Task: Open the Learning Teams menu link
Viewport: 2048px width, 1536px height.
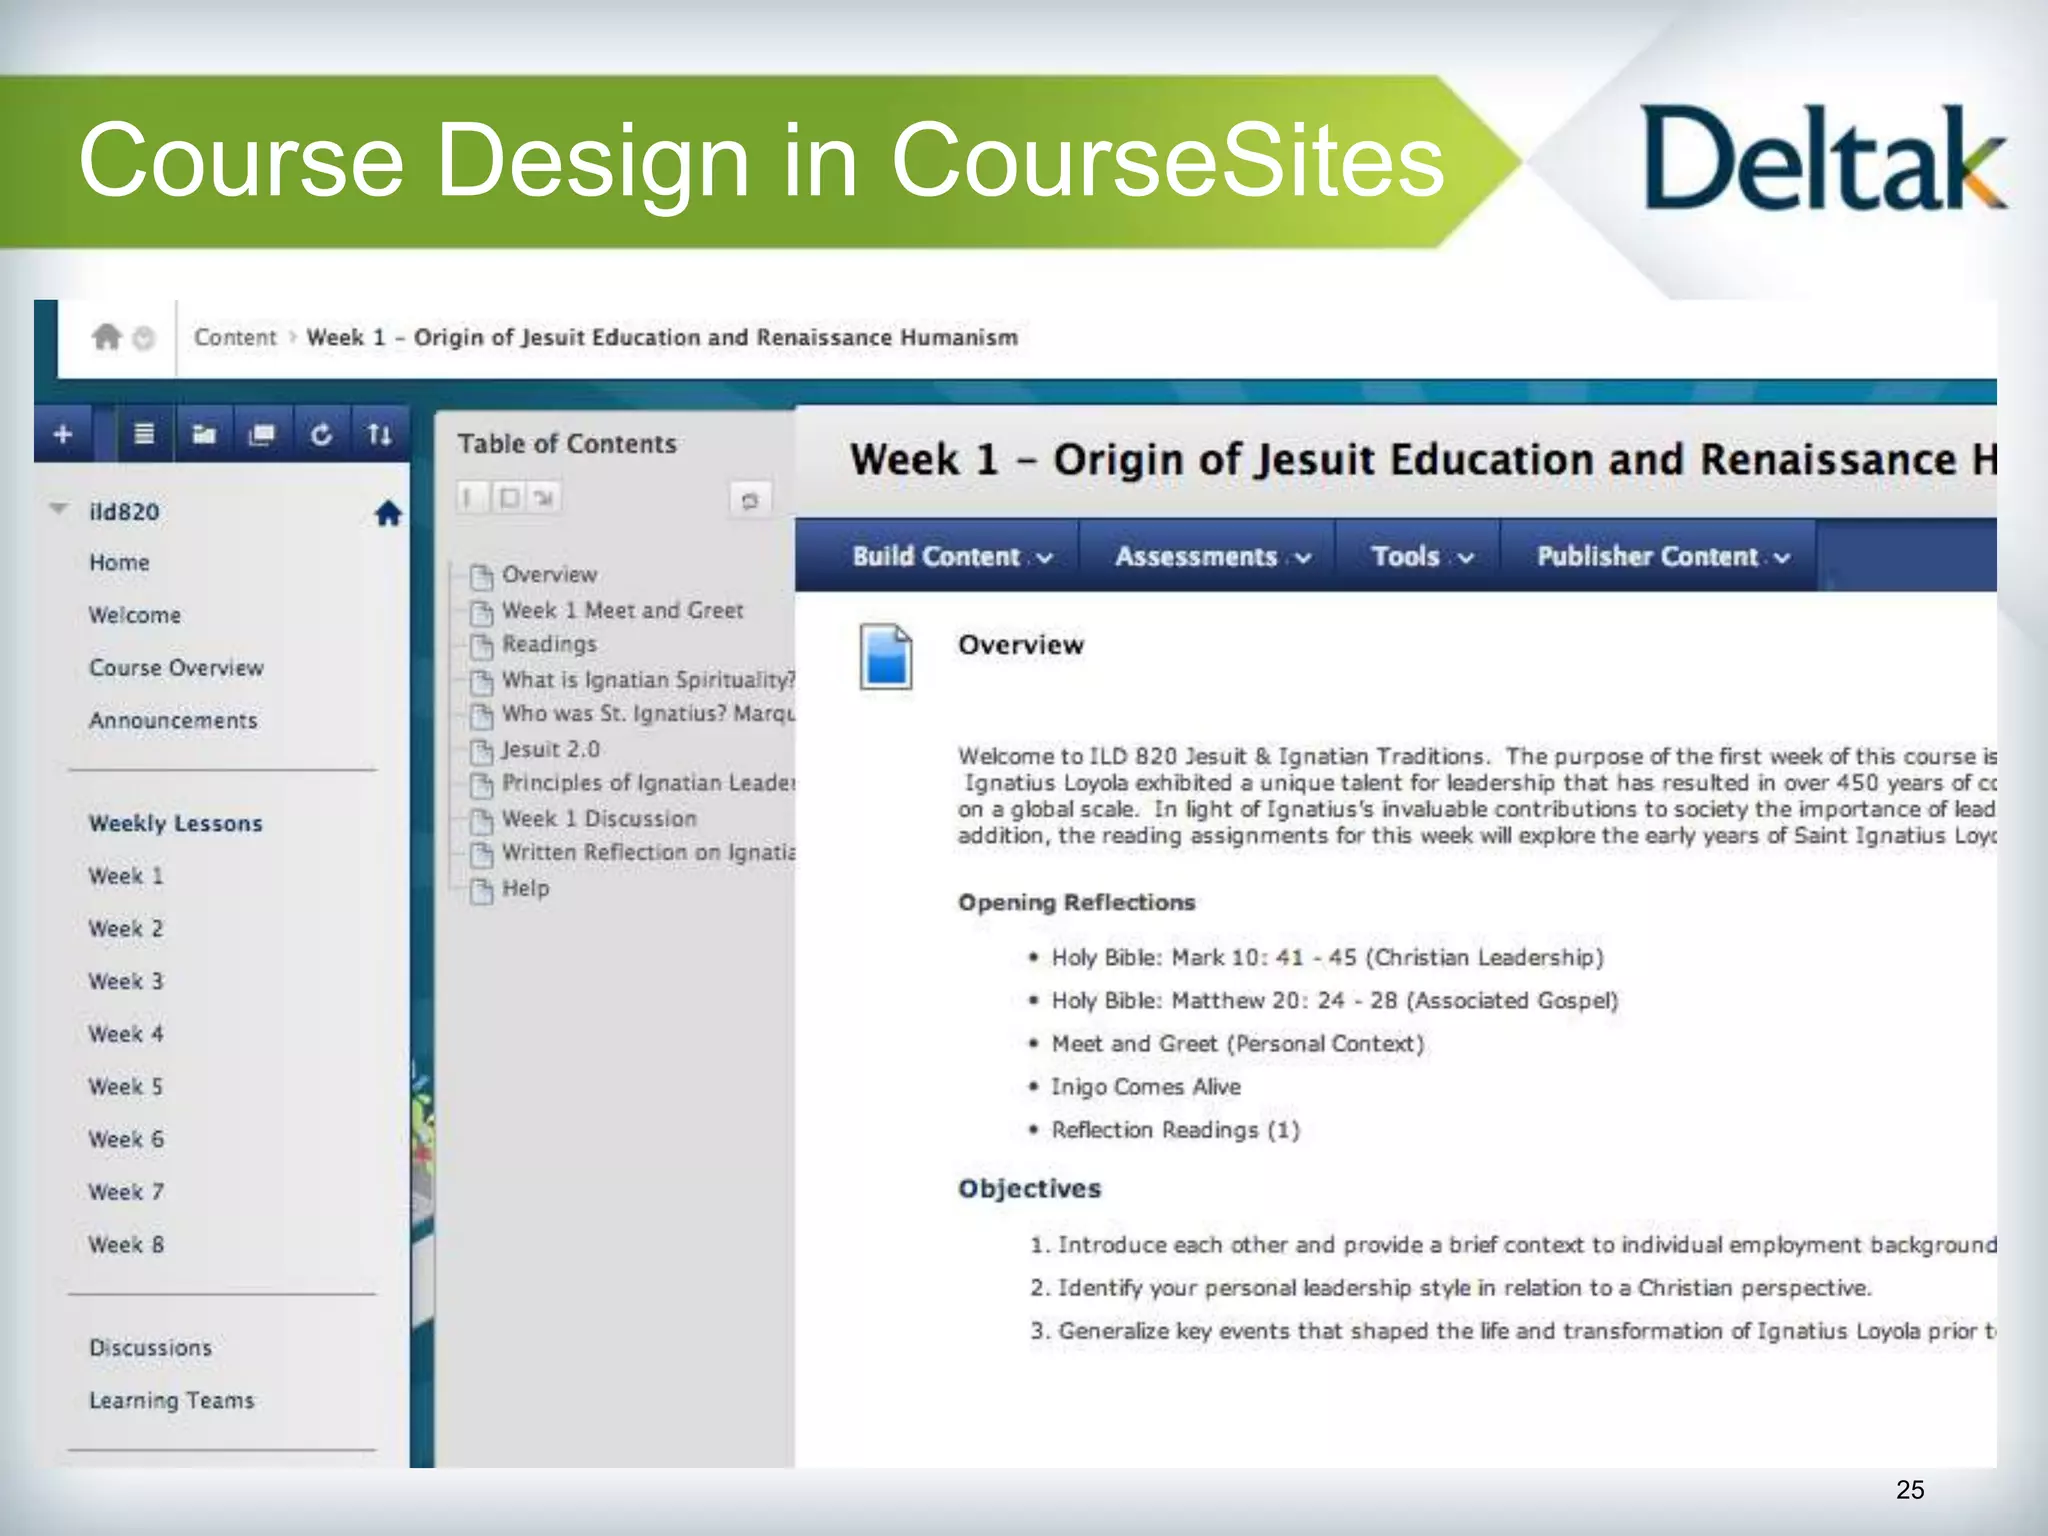Action: tap(171, 1400)
